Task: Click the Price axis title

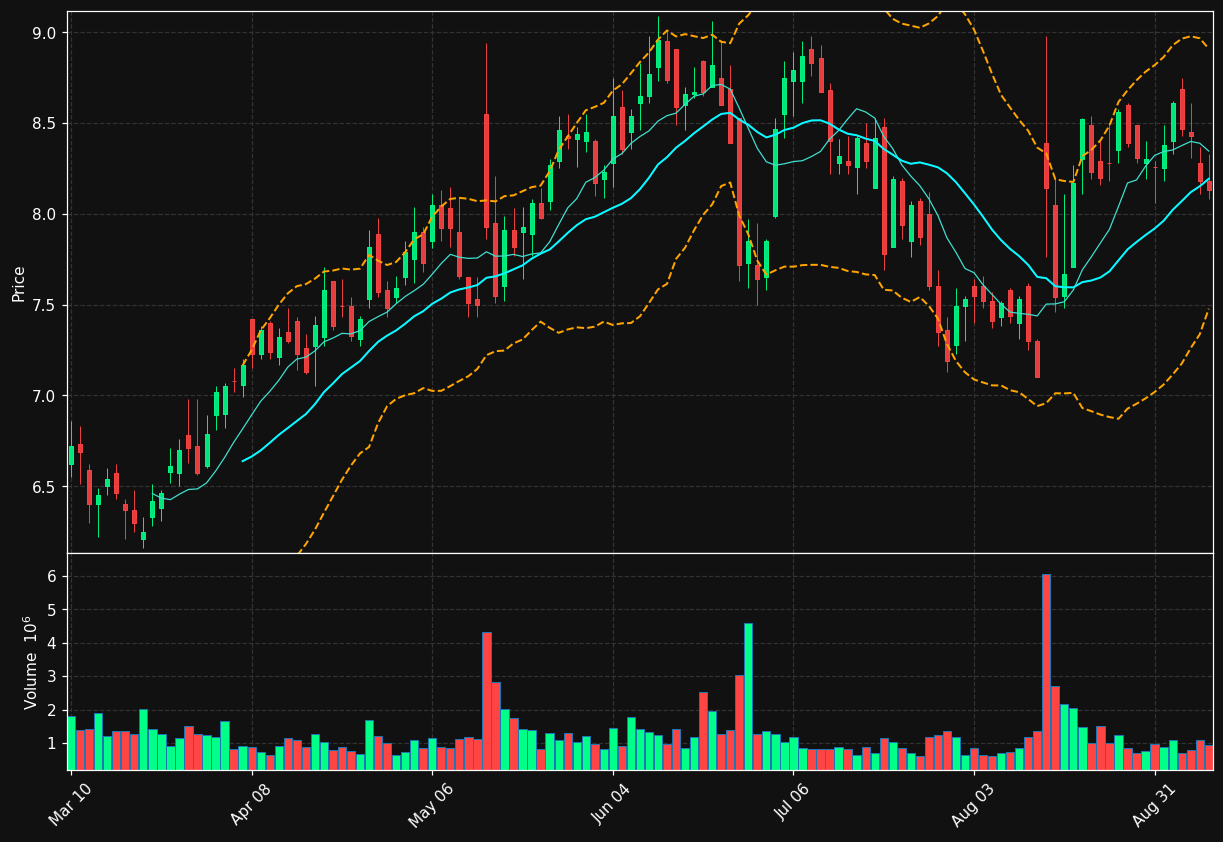Action: point(19,283)
